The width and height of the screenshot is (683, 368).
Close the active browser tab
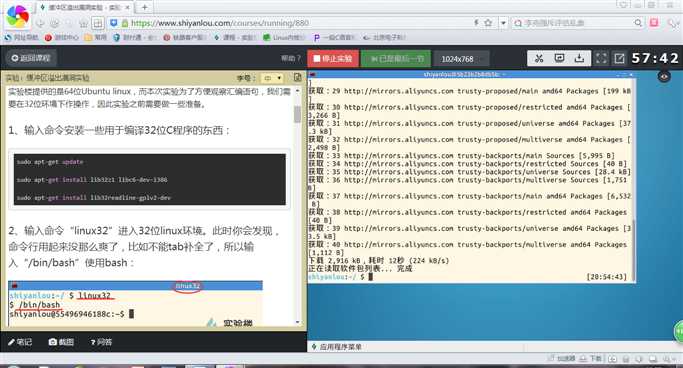tap(127, 7)
